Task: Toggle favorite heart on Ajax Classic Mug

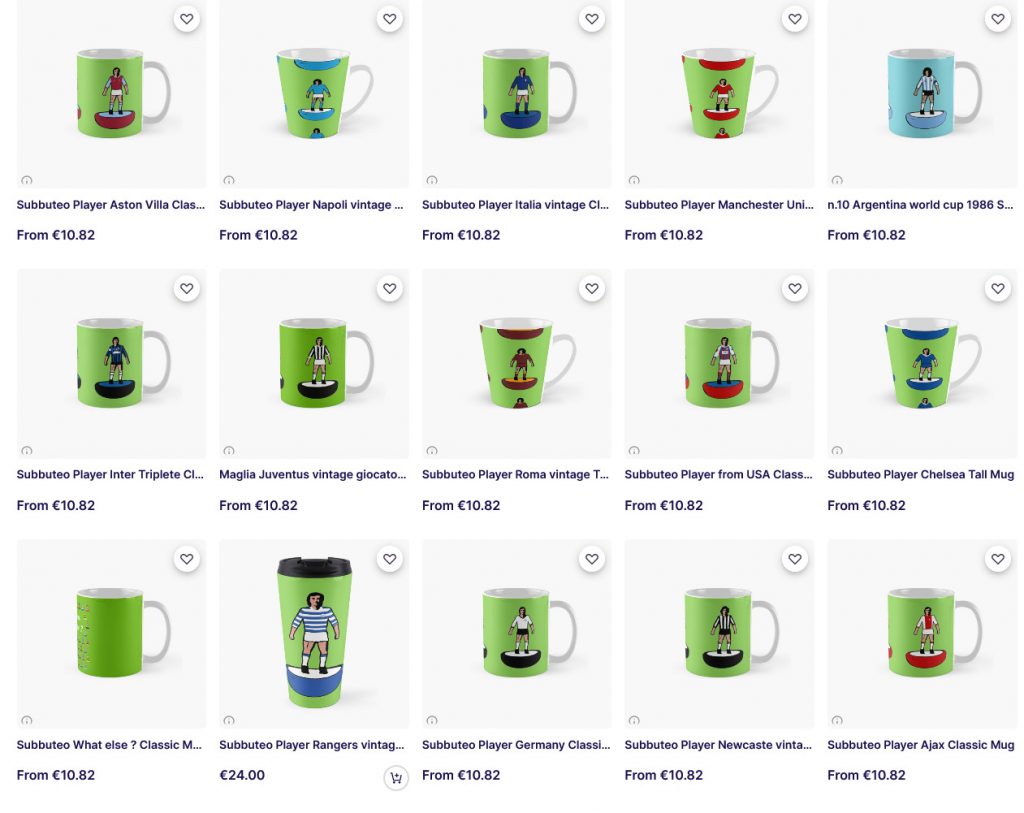Action: (998, 559)
